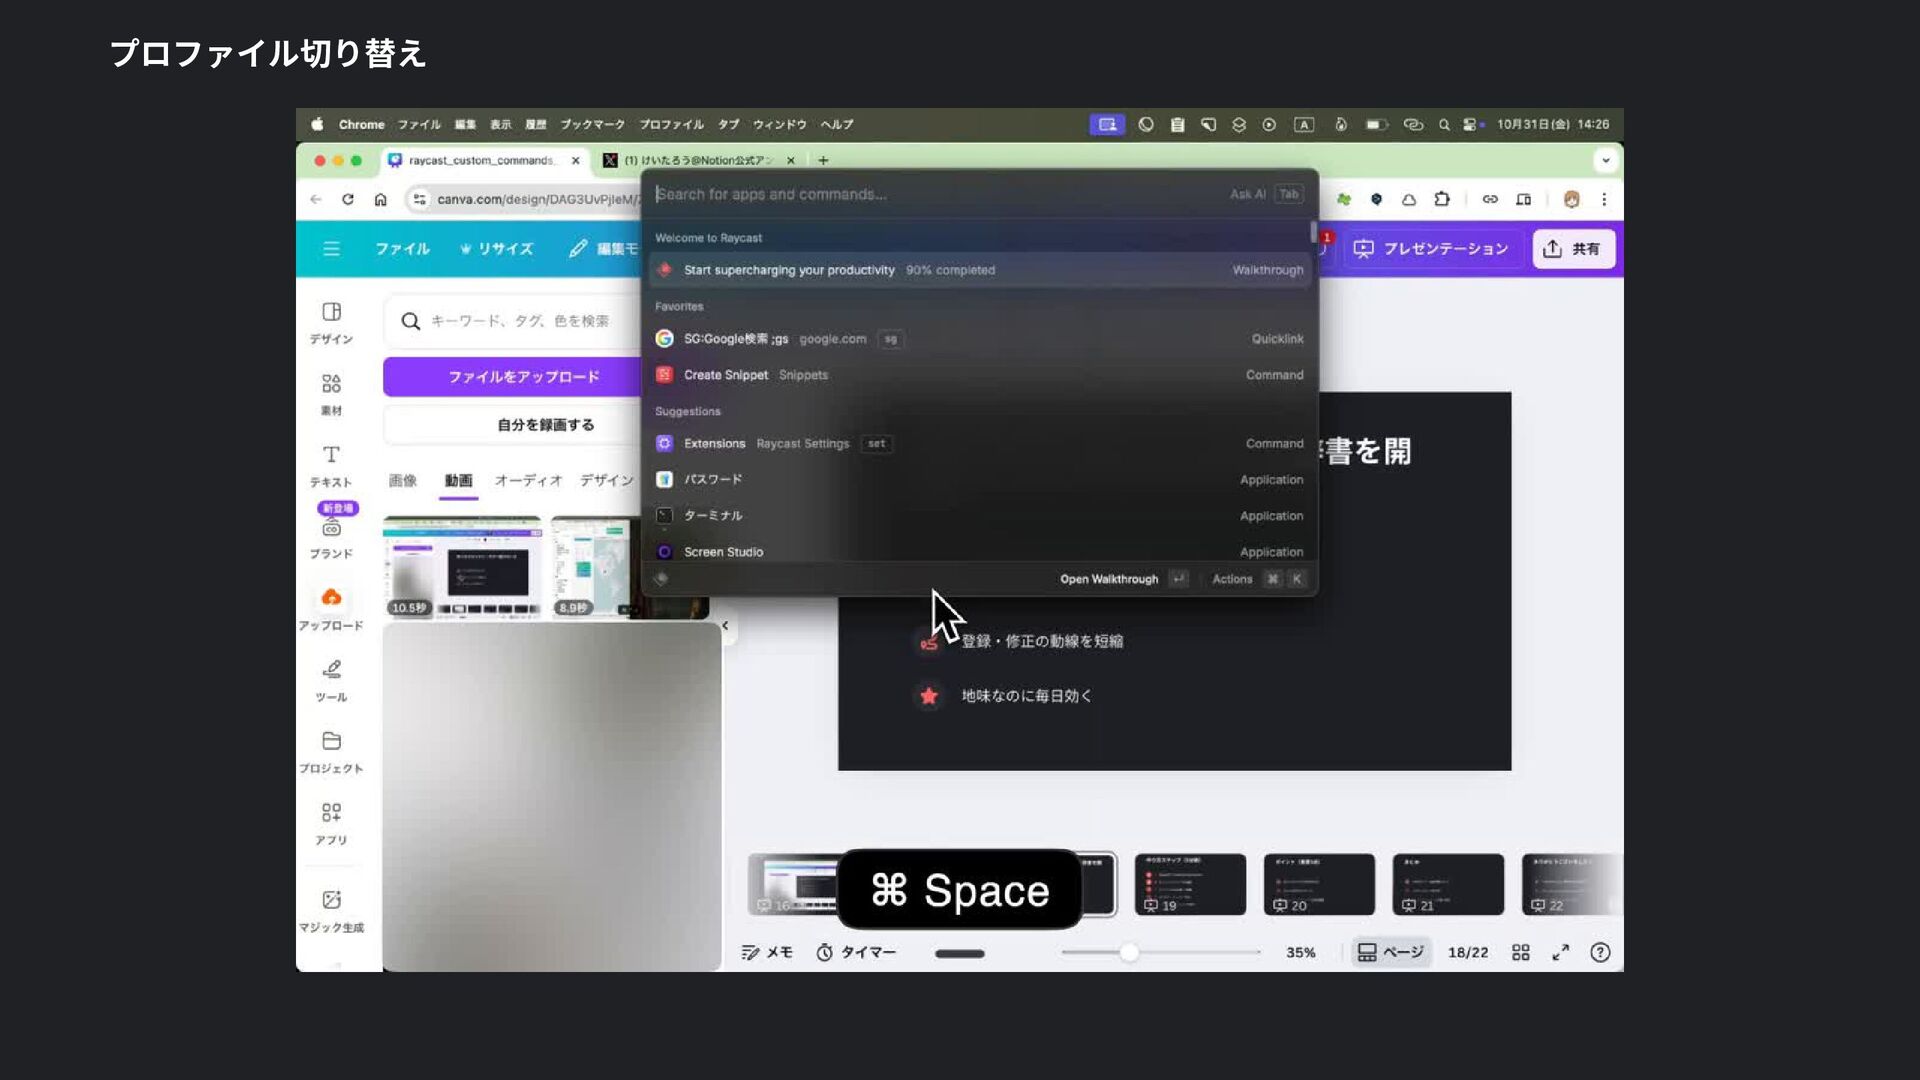Switch to the 動画 tab

(x=458, y=481)
